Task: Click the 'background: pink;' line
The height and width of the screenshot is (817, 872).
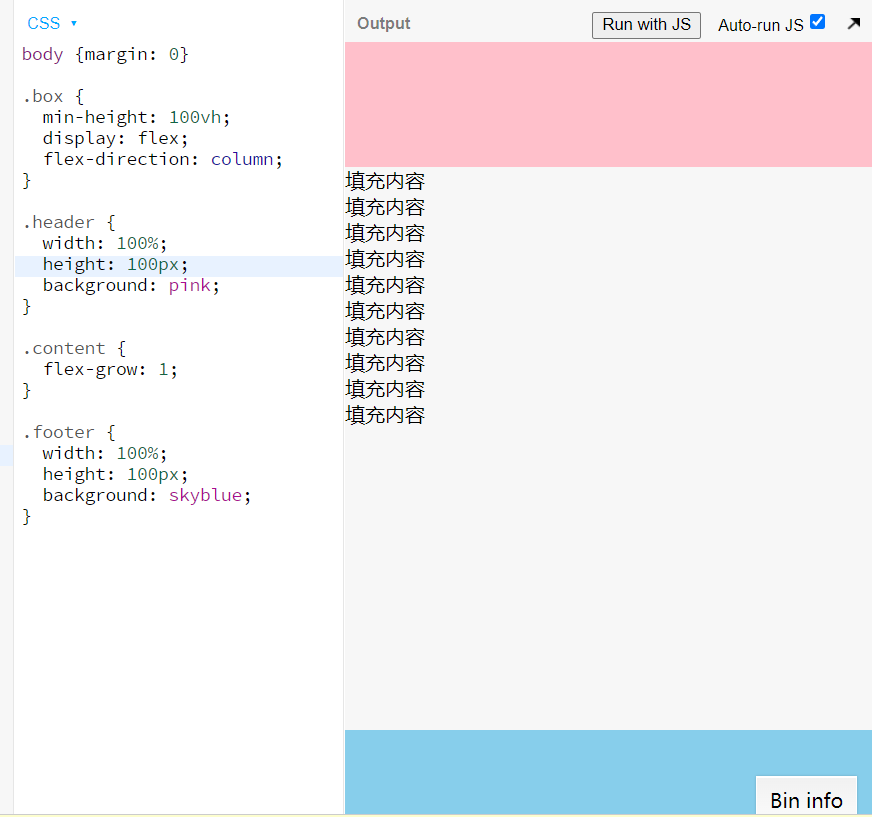Action: [131, 285]
